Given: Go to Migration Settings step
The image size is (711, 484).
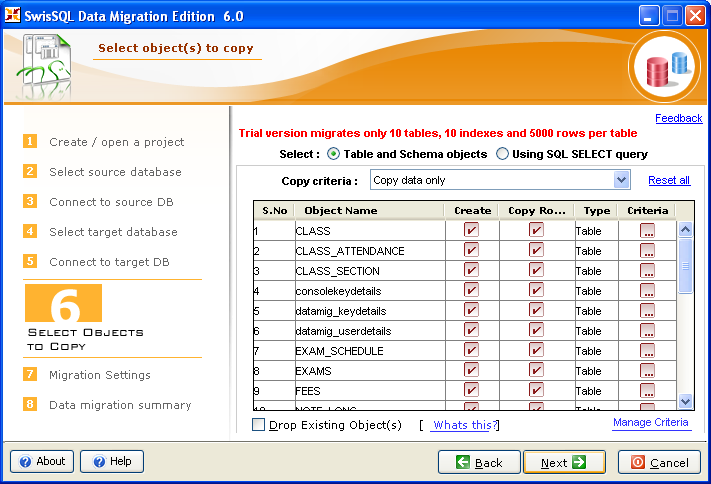Looking at the screenshot, I should (100, 375).
